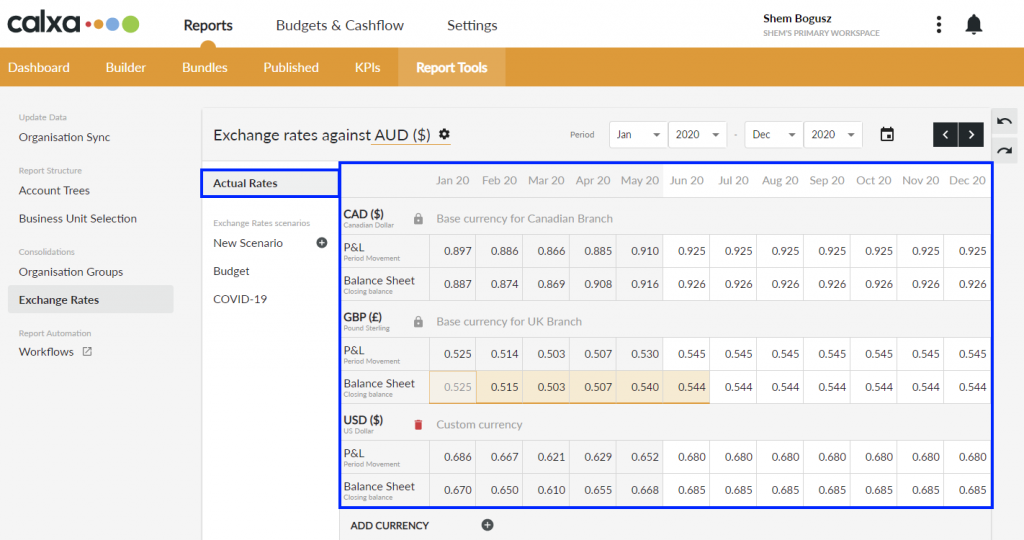Select the Report Tools tab

(451, 67)
